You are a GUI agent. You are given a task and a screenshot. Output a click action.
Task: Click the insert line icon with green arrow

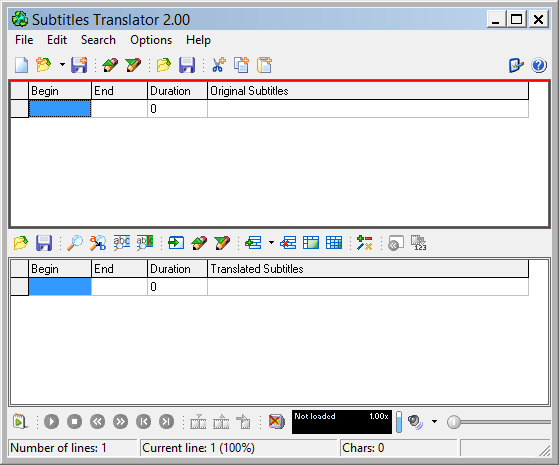pyautogui.click(x=253, y=243)
